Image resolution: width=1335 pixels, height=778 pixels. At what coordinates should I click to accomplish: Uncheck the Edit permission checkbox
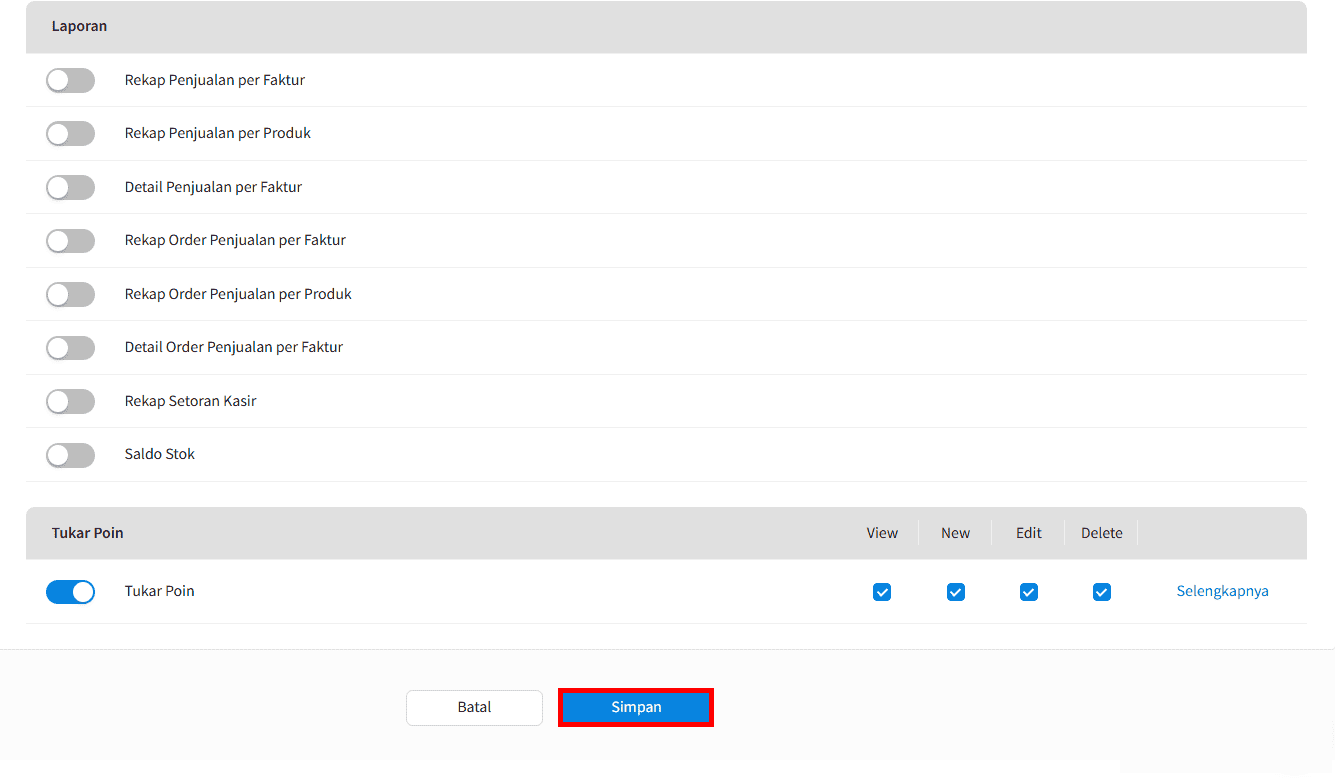click(1028, 592)
